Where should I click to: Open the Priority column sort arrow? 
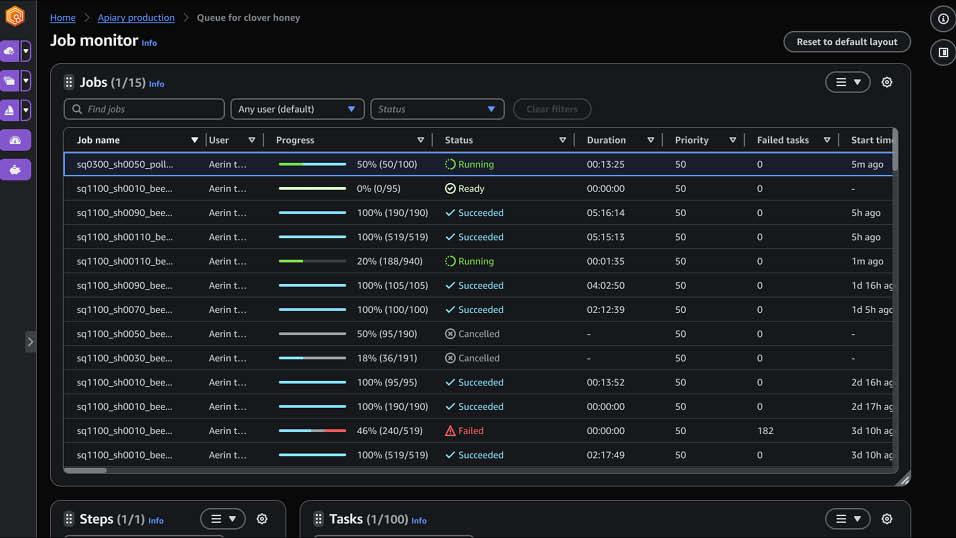click(733, 140)
